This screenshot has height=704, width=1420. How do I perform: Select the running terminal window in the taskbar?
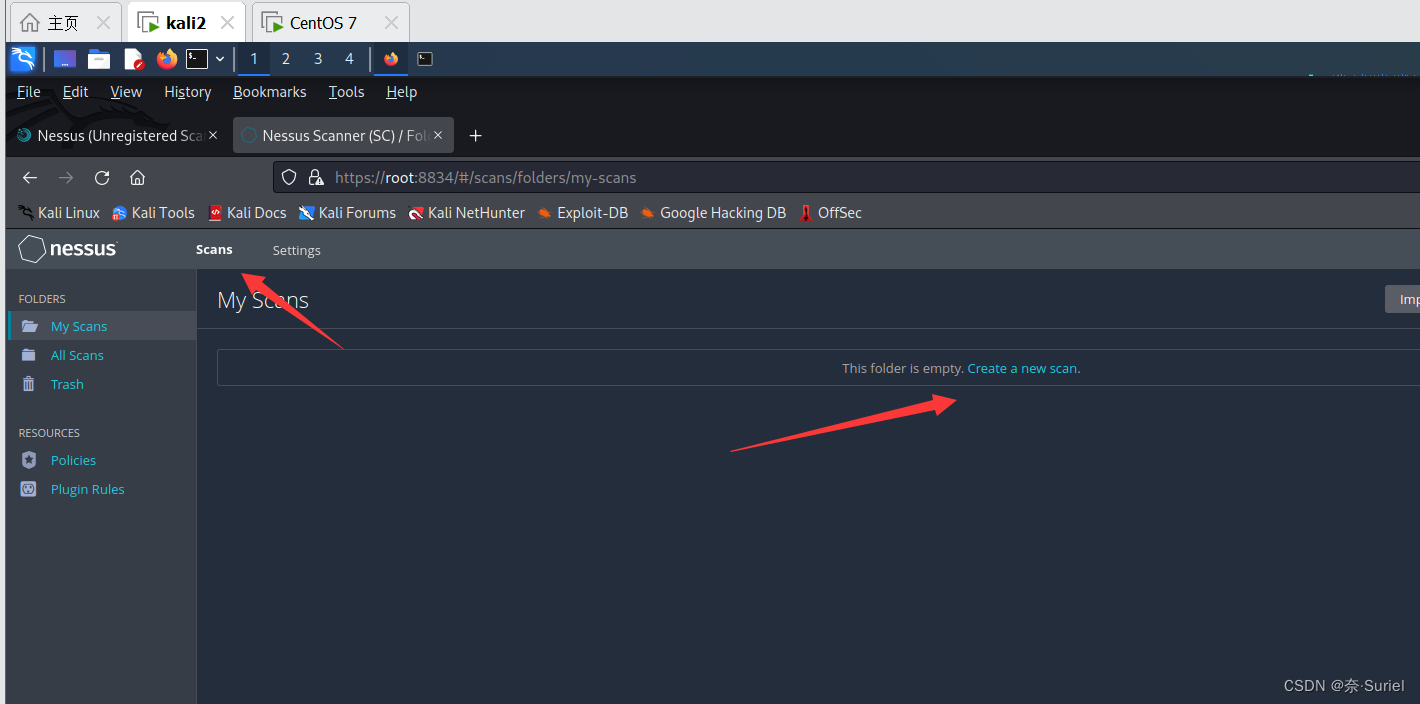coord(425,59)
